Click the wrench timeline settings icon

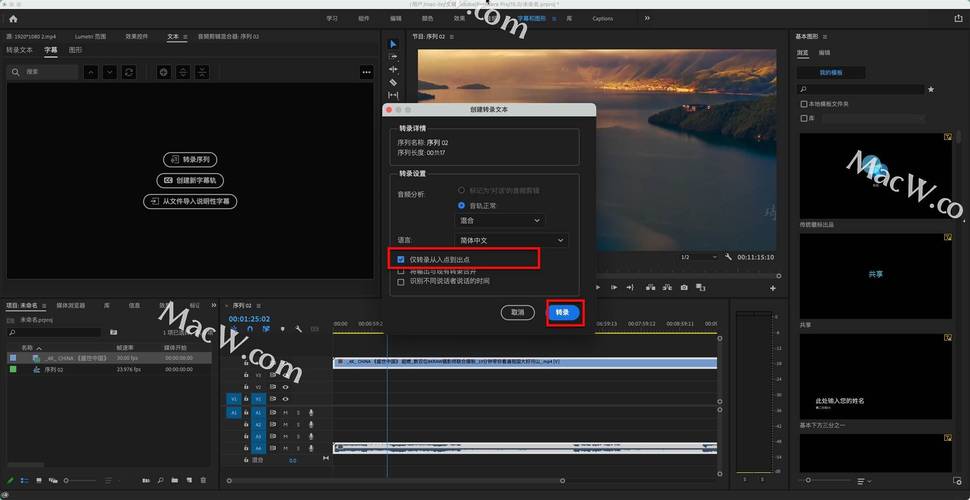(298, 329)
